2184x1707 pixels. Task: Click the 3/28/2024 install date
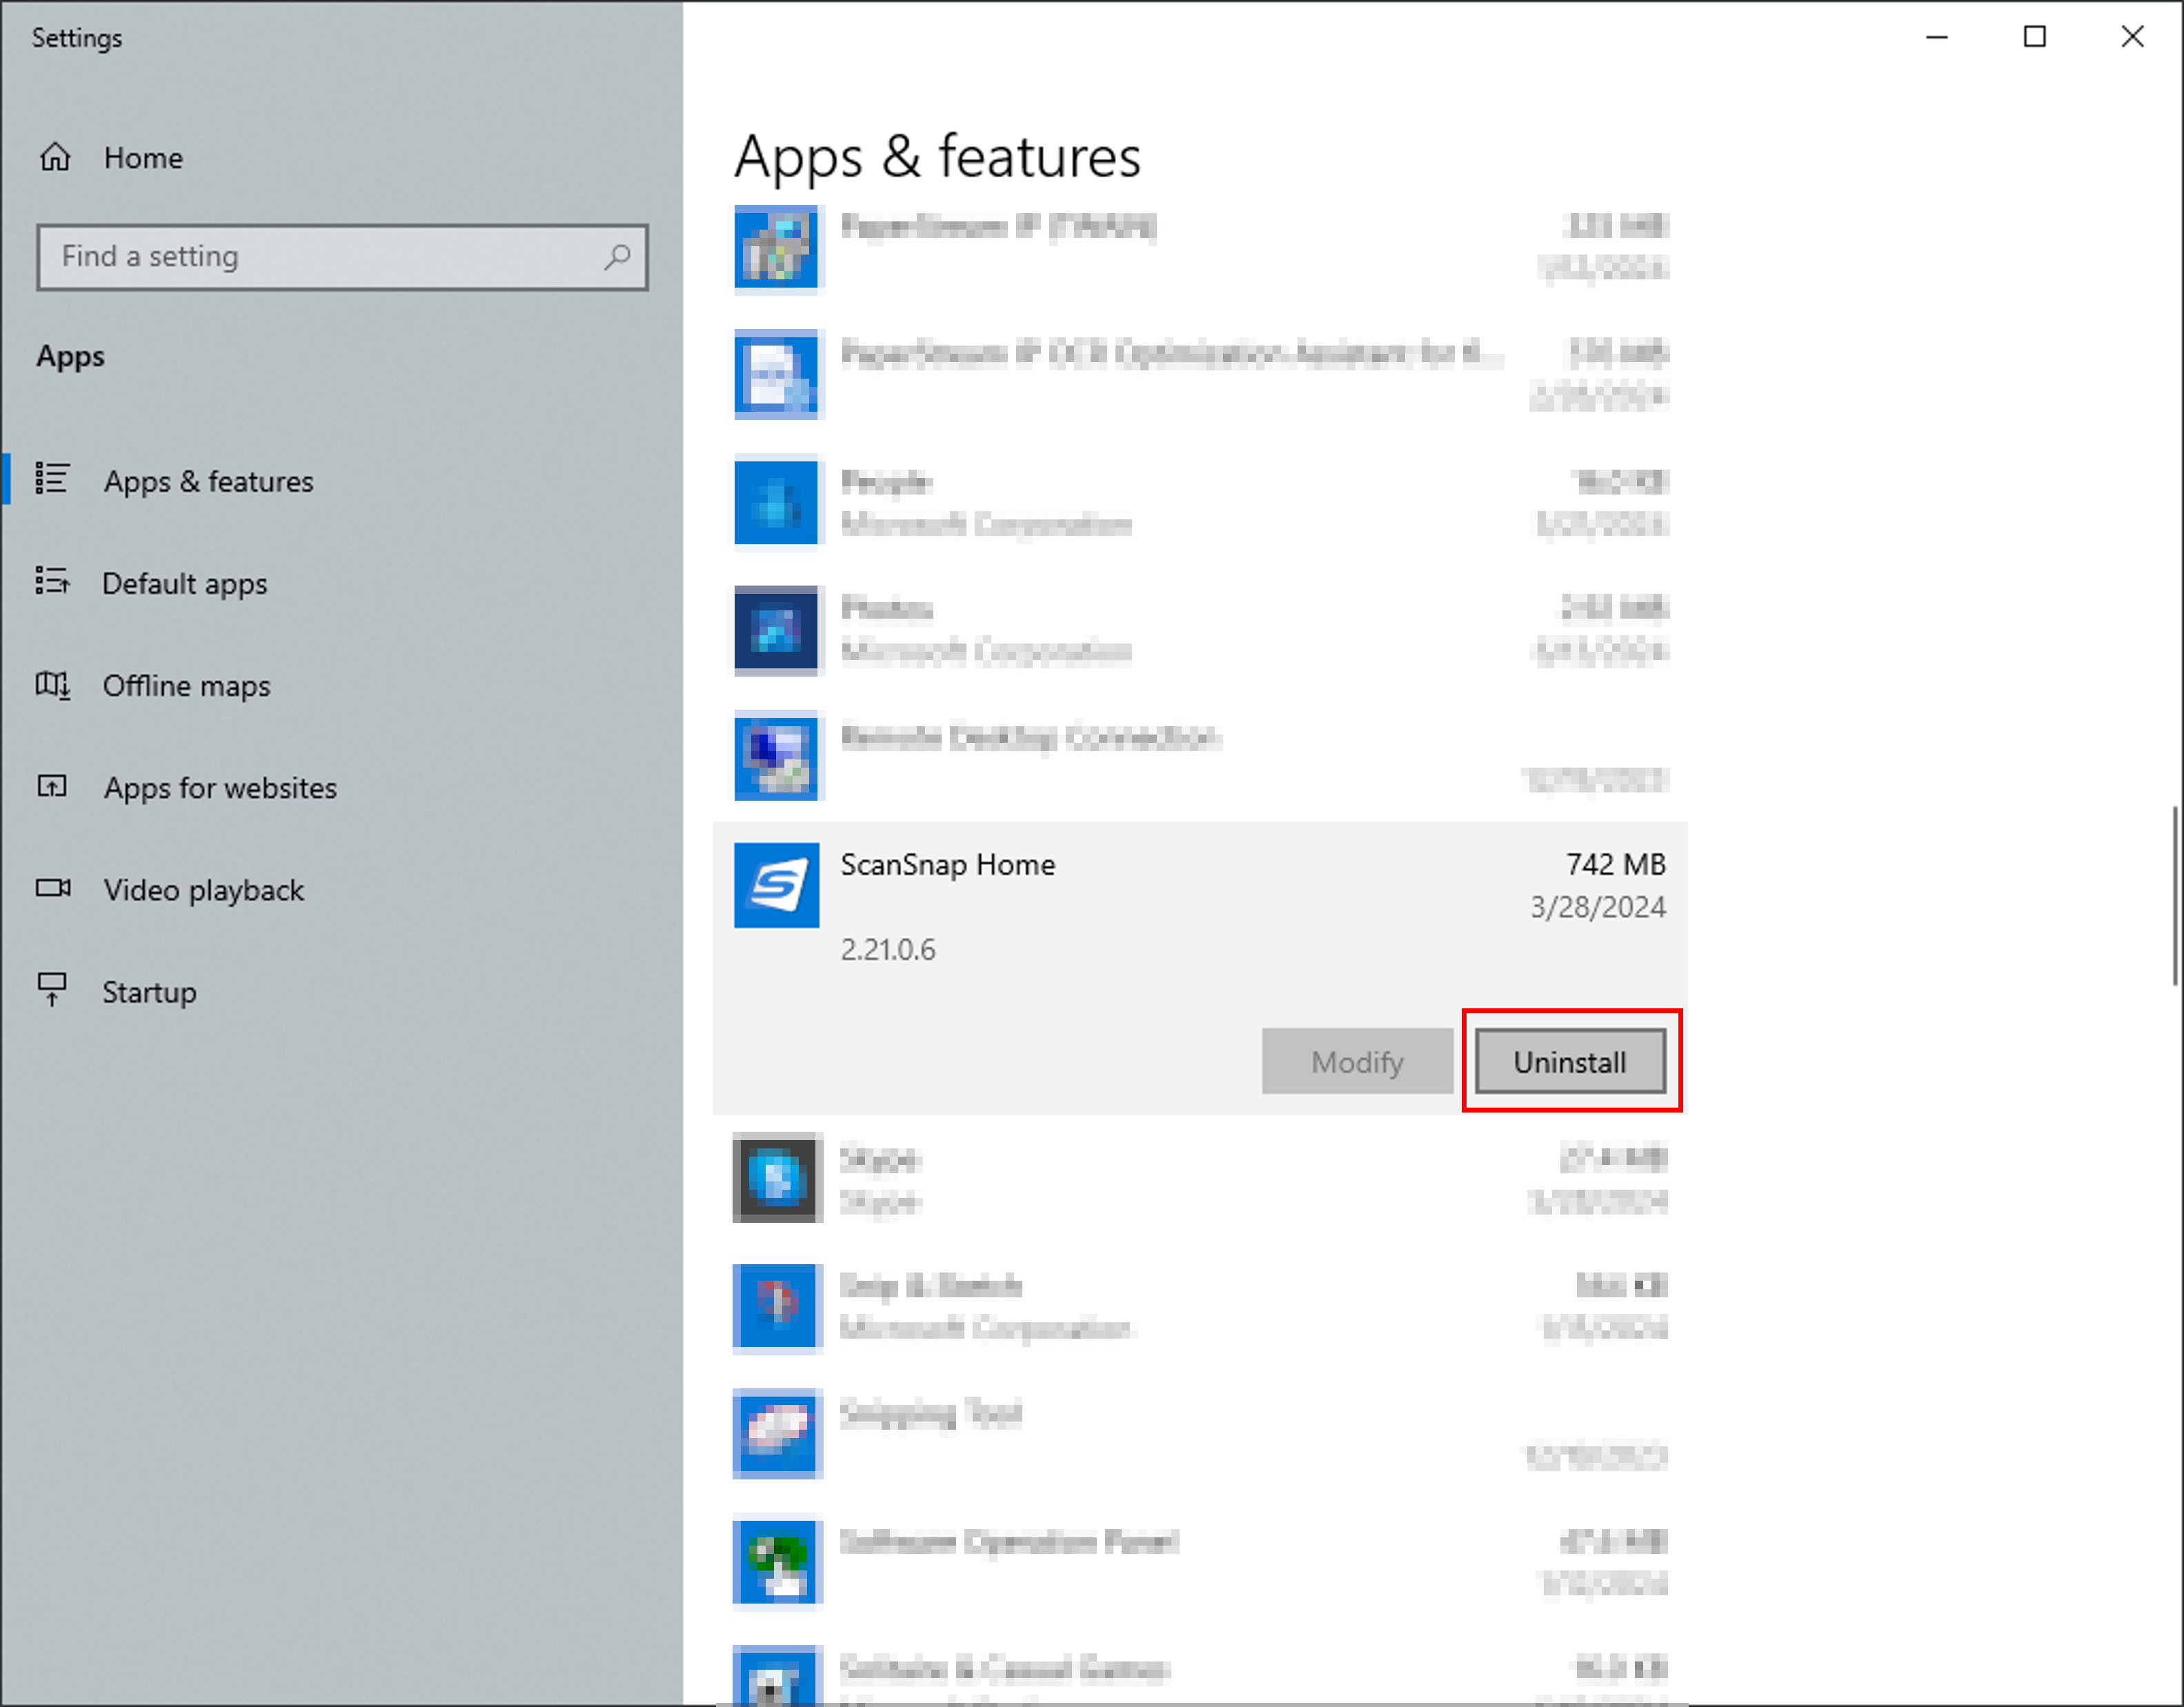pos(1598,907)
